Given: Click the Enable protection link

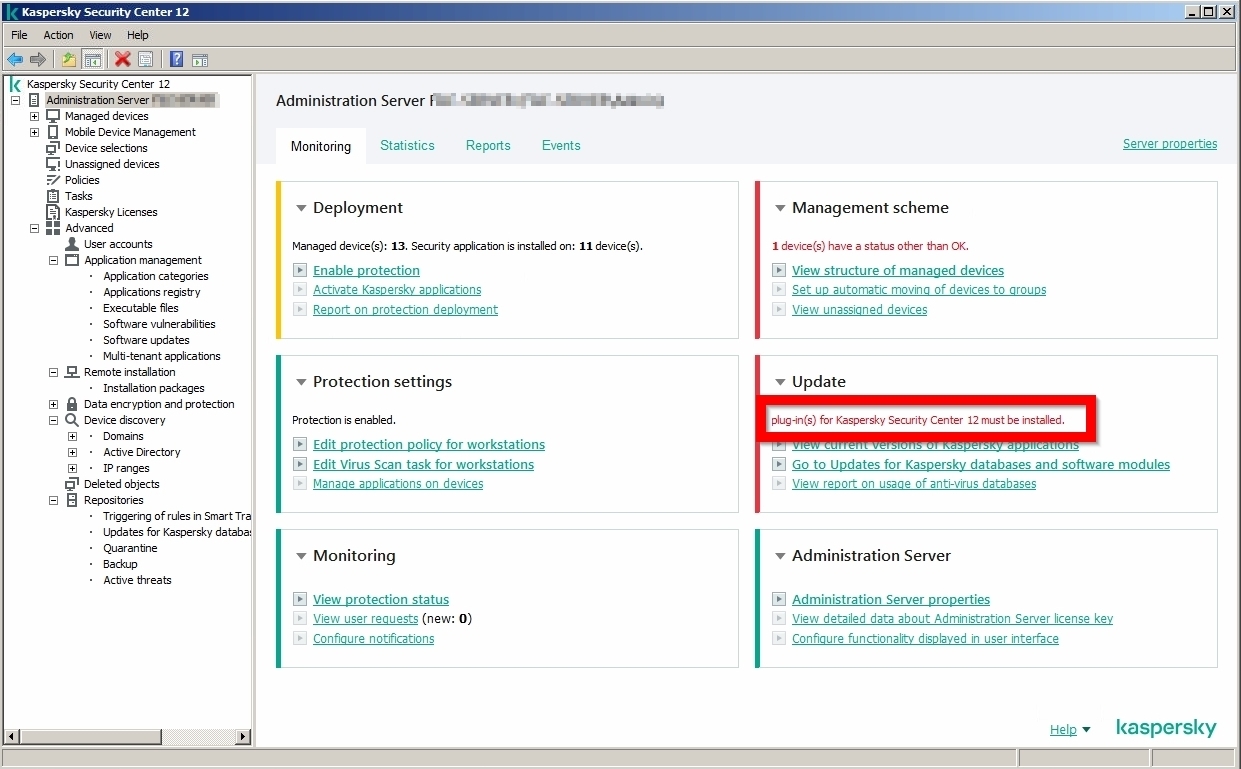Looking at the screenshot, I should [x=366, y=271].
